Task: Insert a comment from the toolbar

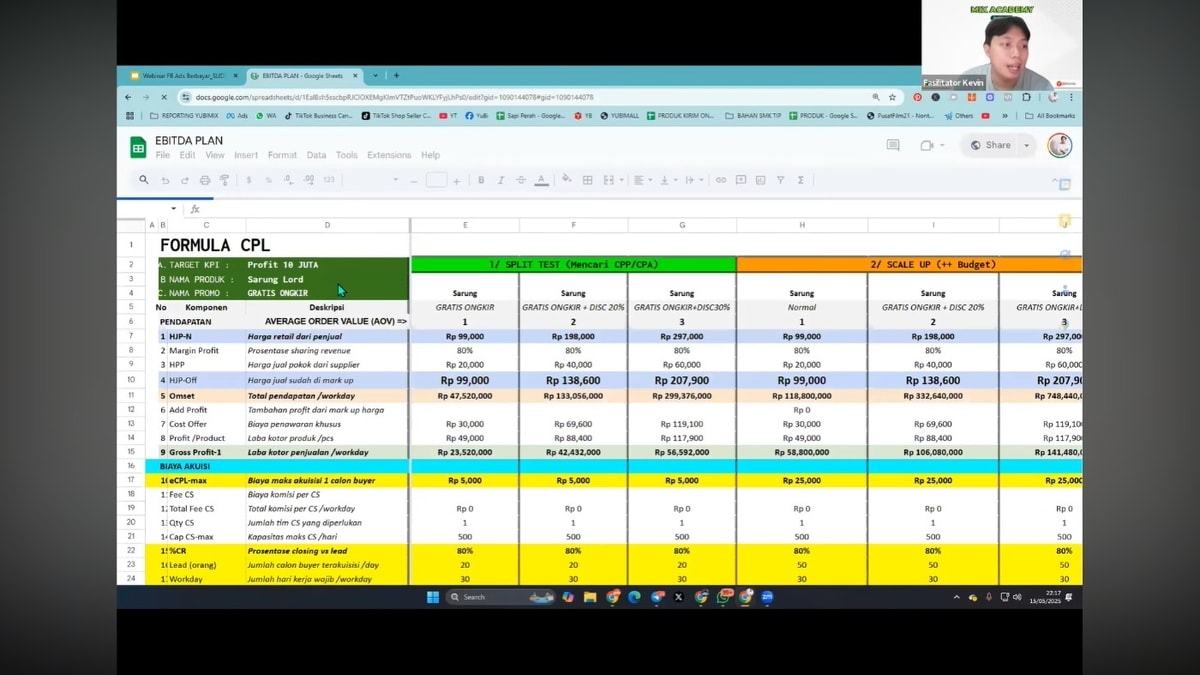Action: (741, 180)
